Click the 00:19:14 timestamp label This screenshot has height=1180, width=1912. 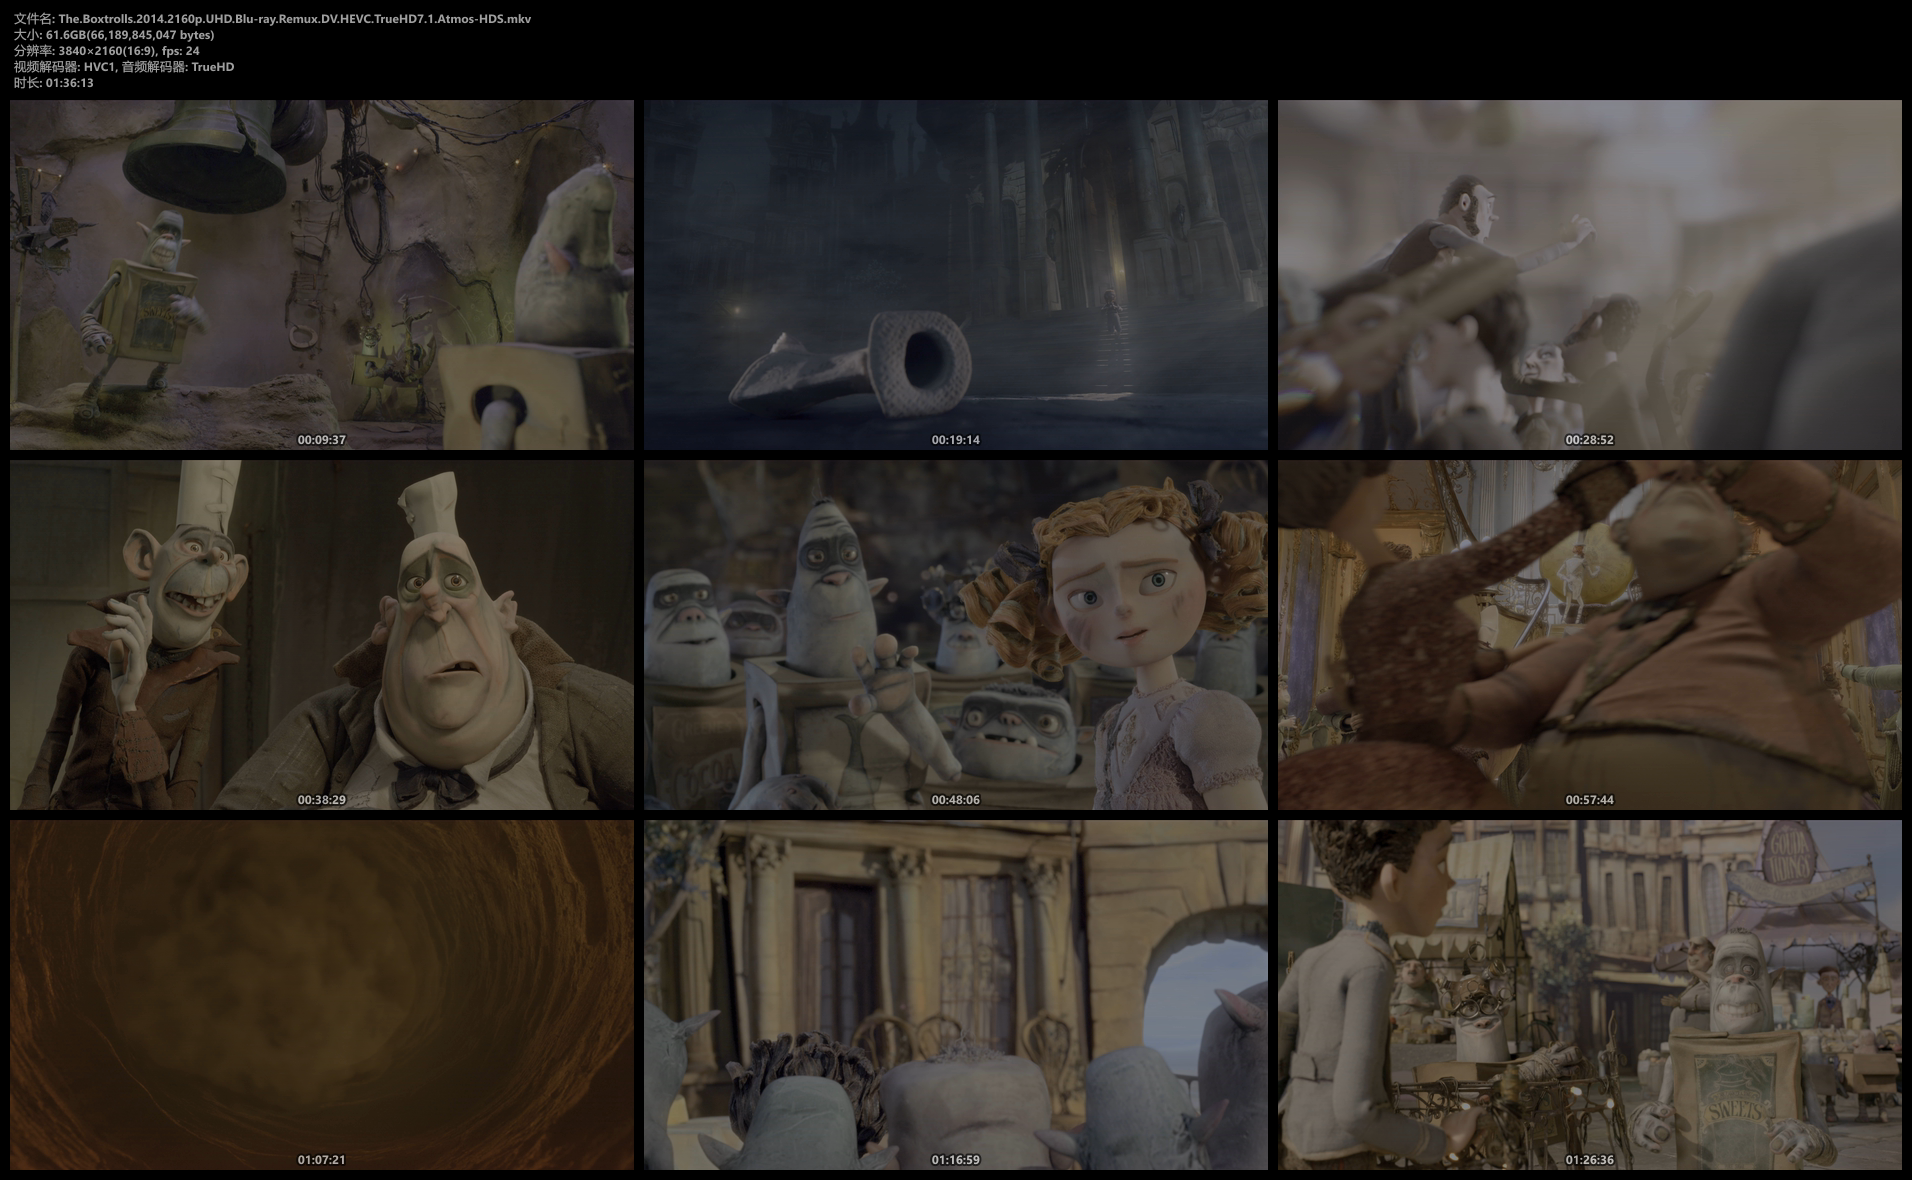pyautogui.click(x=955, y=440)
